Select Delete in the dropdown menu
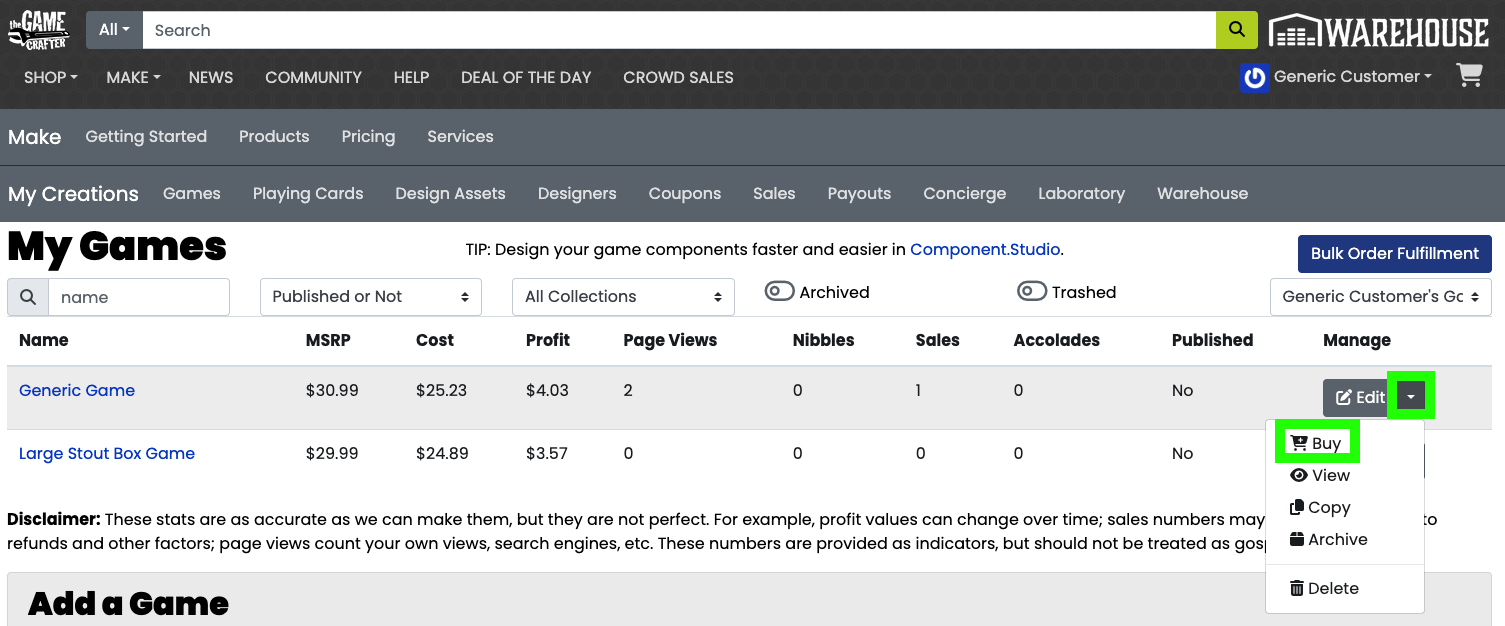This screenshot has height=626, width=1505. coord(1324,588)
